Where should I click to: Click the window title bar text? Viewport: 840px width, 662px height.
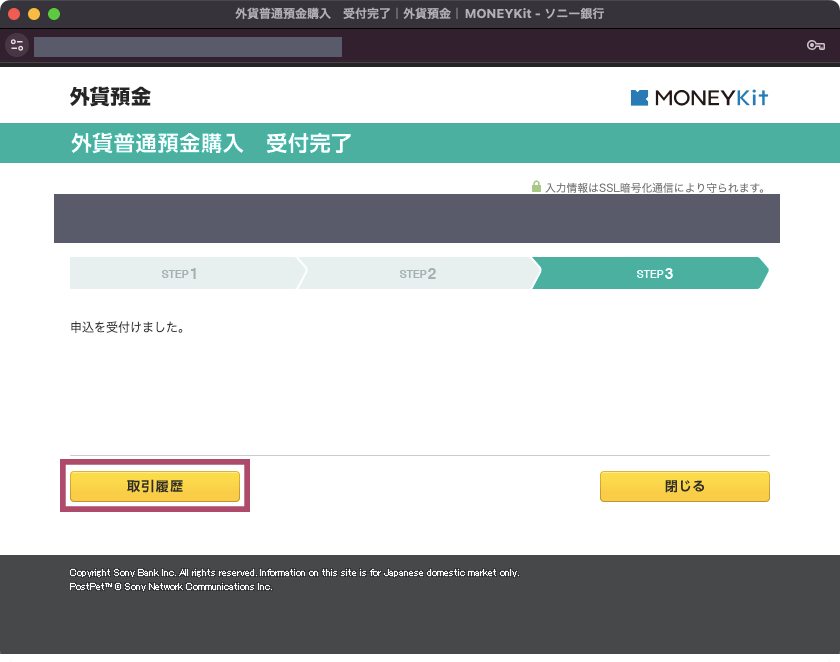(x=419, y=14)
